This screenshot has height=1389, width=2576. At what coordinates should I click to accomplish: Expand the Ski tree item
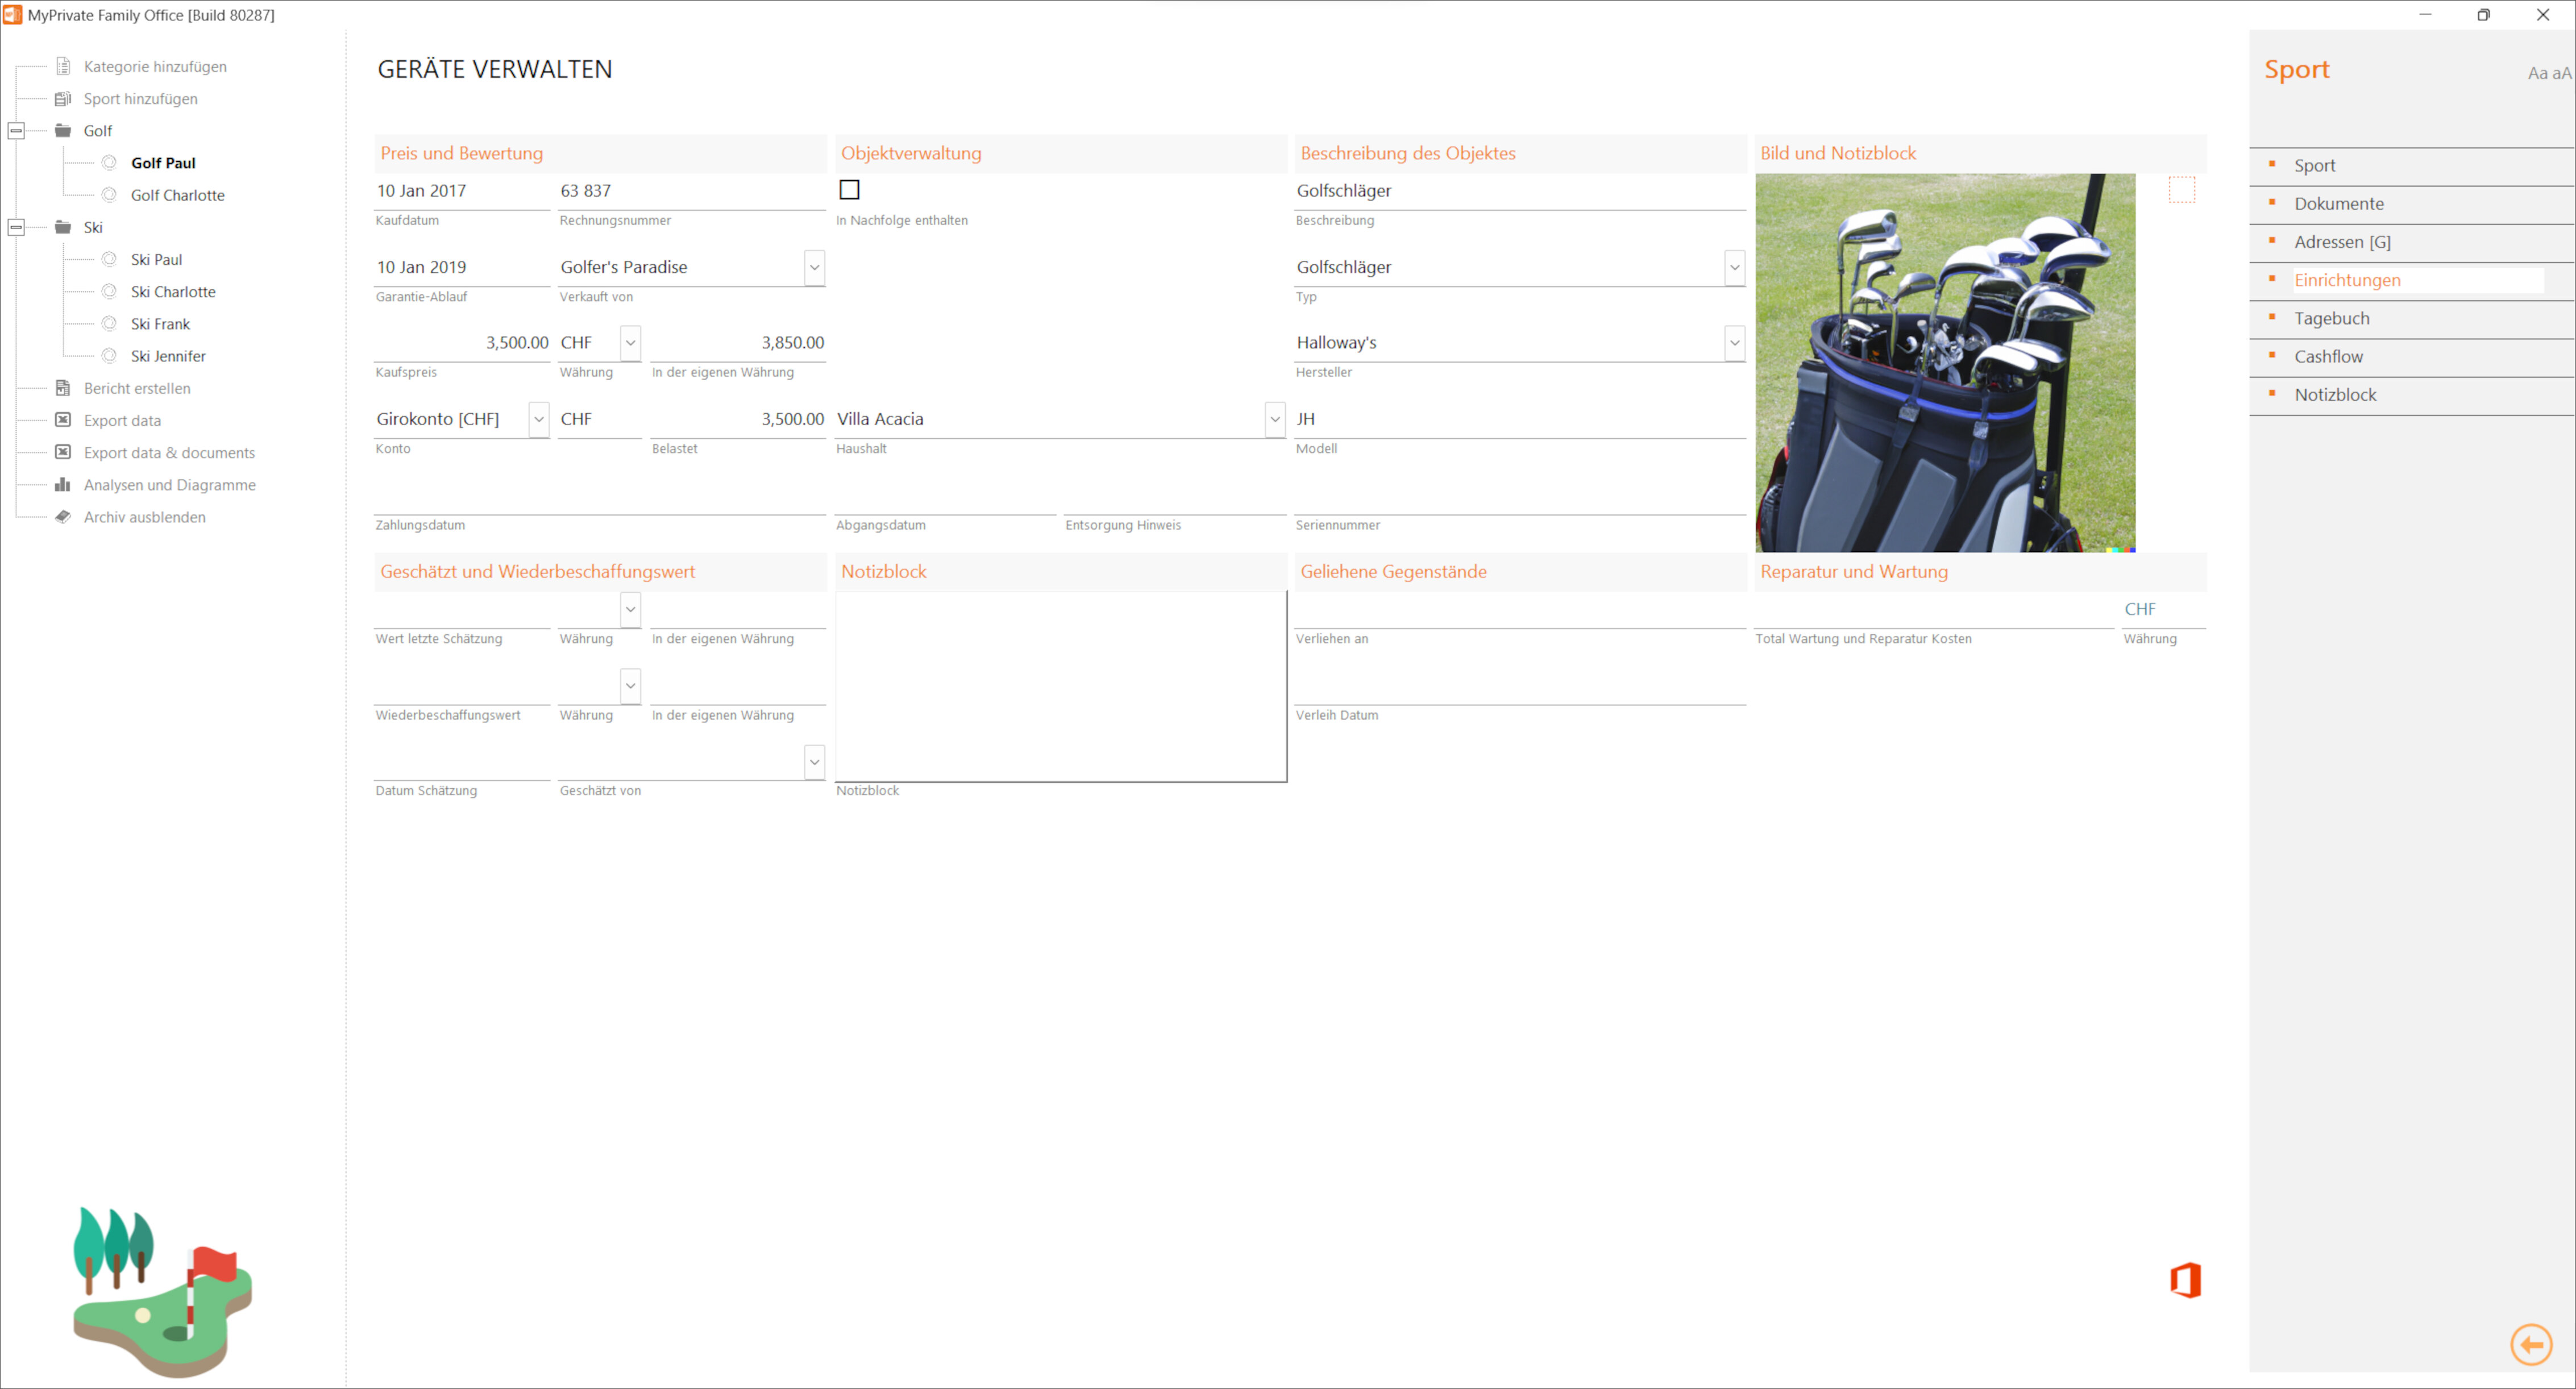15,226
